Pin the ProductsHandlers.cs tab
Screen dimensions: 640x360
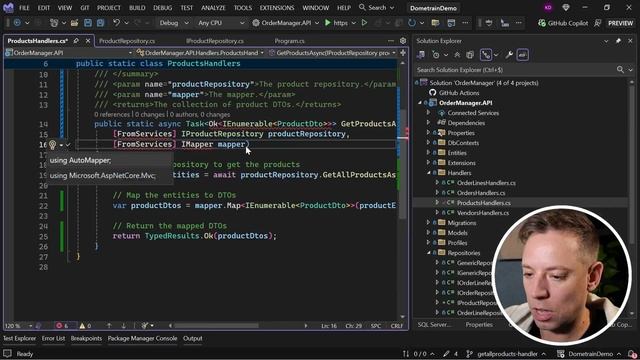pos(76,41)
